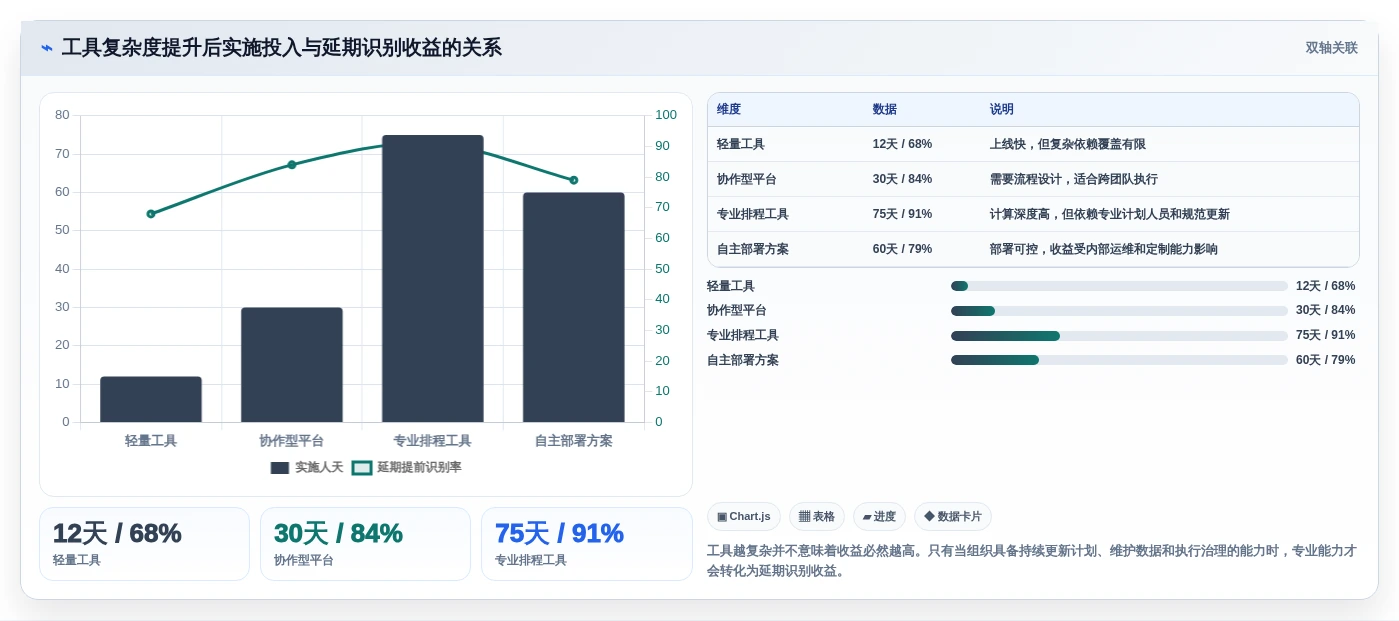This screenshot has width=1399, height=621.
Task: Click the 协作型平台 progress bar
Action: pyautogui.click(x=1119, y=311)
